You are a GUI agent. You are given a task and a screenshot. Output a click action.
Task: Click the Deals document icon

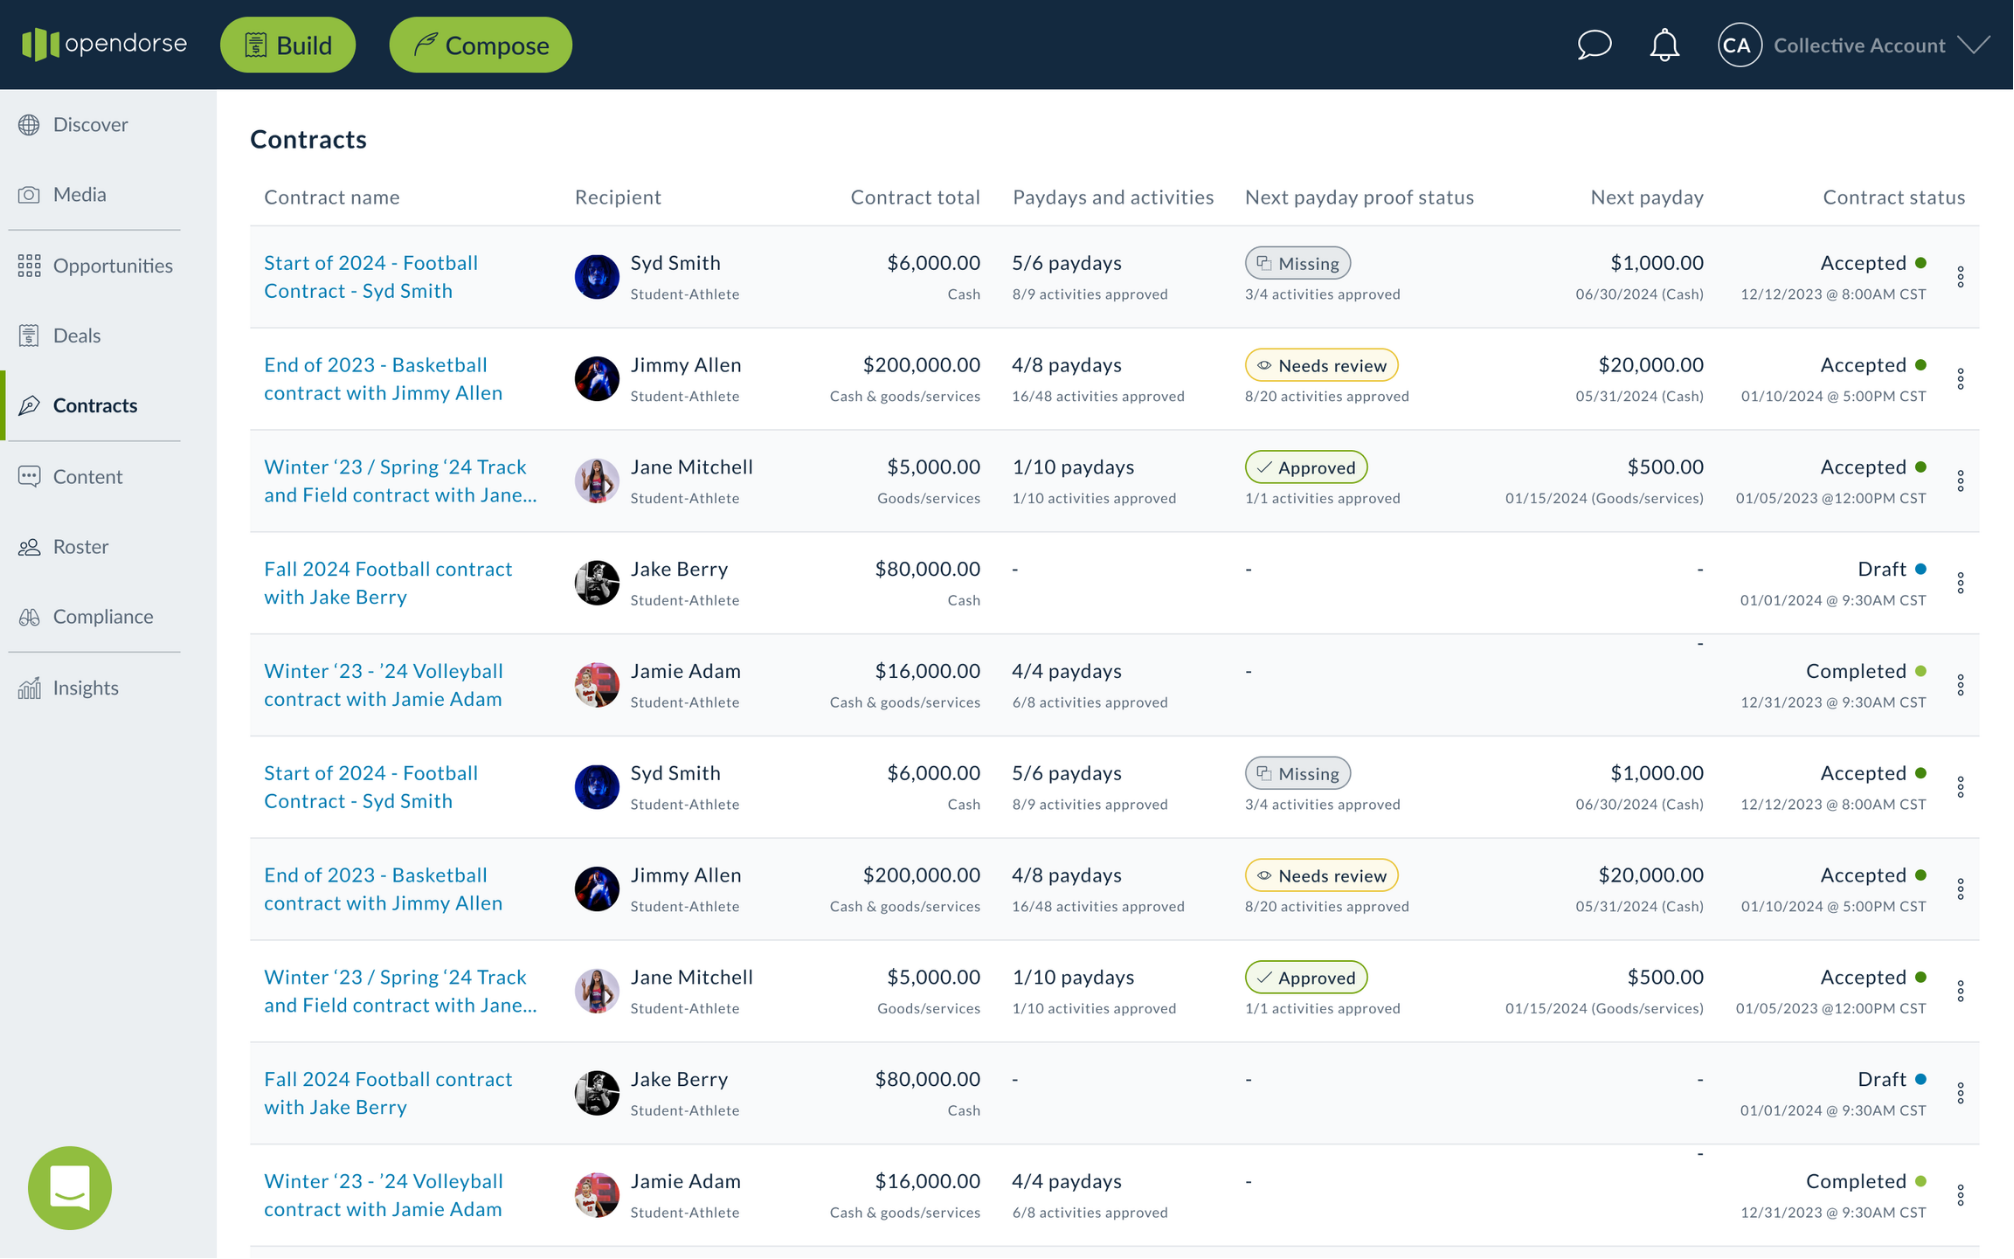pyautogui.click(x=29, y=335)
